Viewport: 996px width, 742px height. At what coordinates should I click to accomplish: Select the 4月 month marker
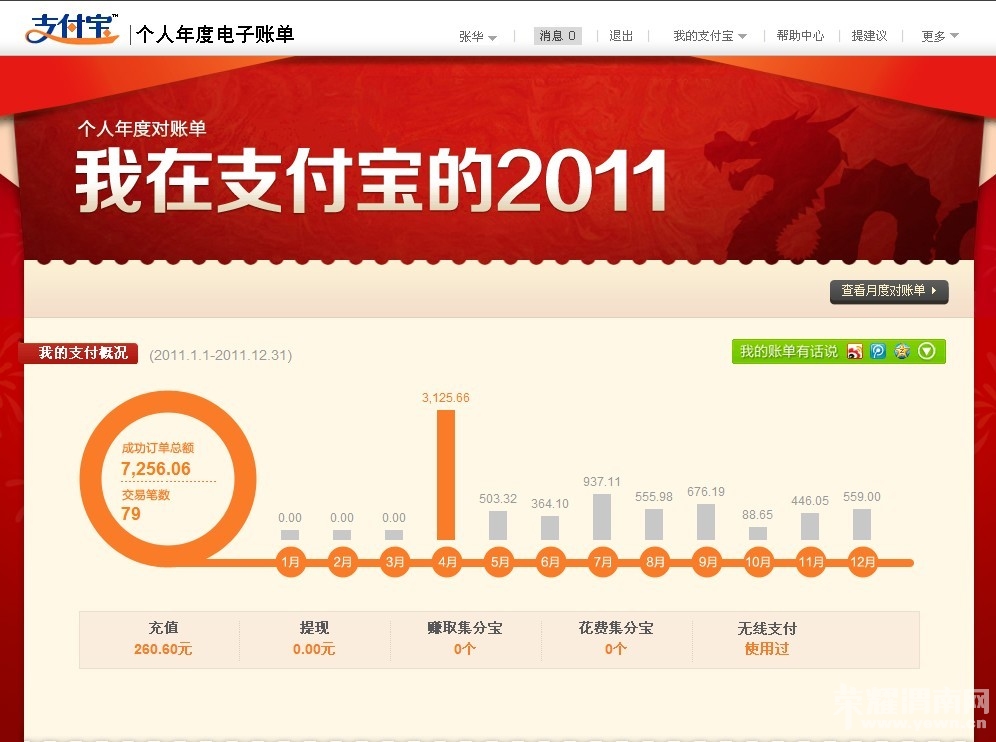click(447, 562)
